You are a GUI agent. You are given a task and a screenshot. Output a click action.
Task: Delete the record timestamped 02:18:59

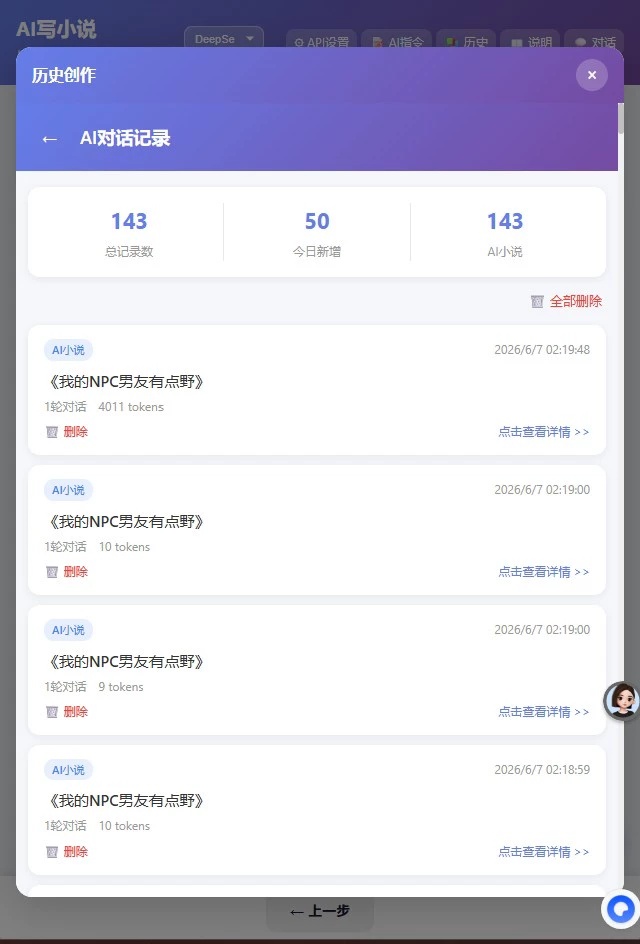[x=67, y=851]
